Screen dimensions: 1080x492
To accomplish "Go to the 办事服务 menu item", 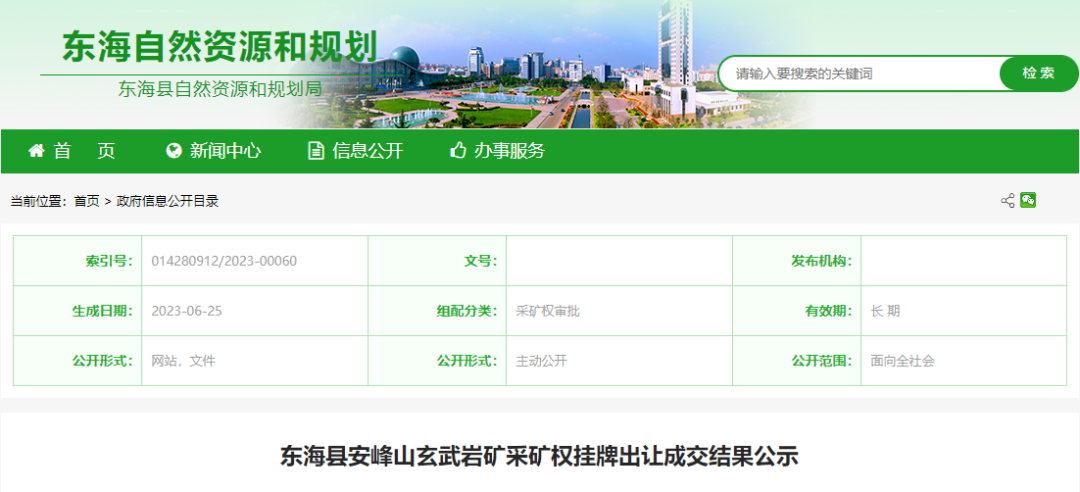I will [510, 151].
